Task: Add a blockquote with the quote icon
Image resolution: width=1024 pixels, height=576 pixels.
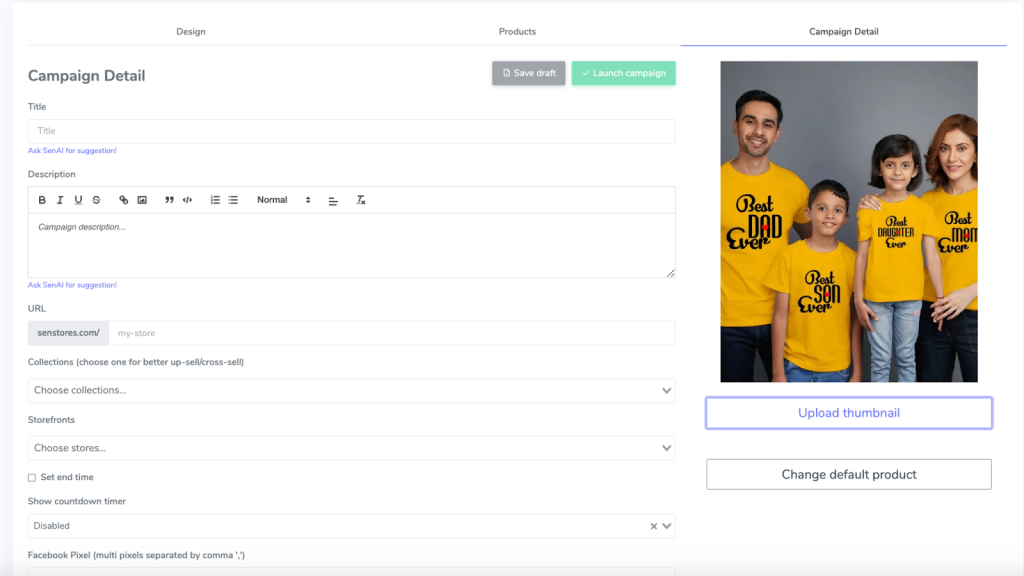Action: point(169,200)
